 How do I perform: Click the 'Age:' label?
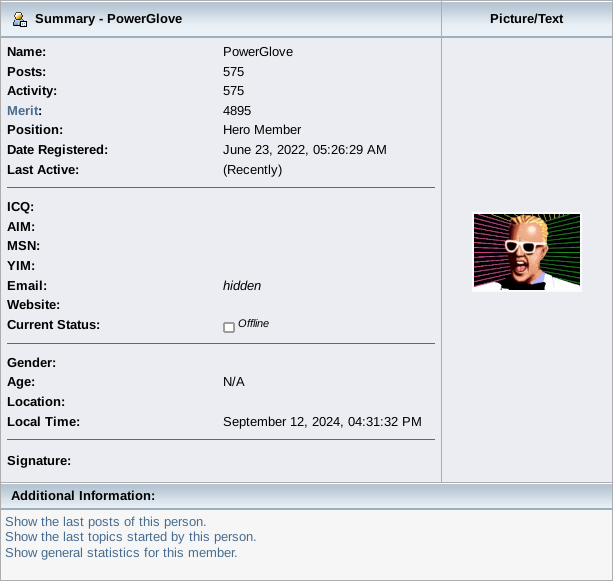click(21, 382)
